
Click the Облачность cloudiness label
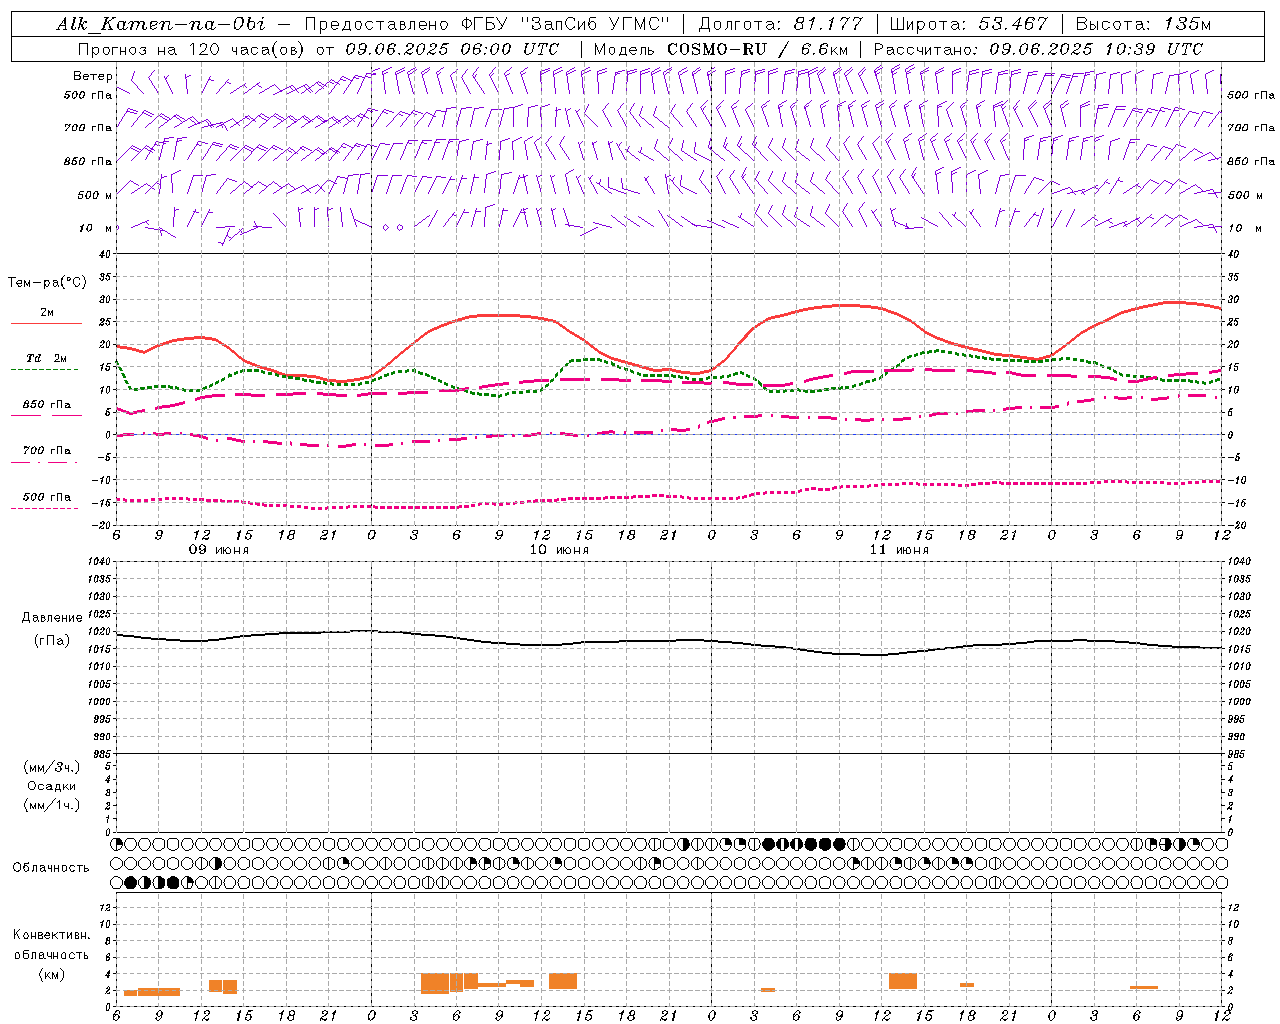point(51,868)
